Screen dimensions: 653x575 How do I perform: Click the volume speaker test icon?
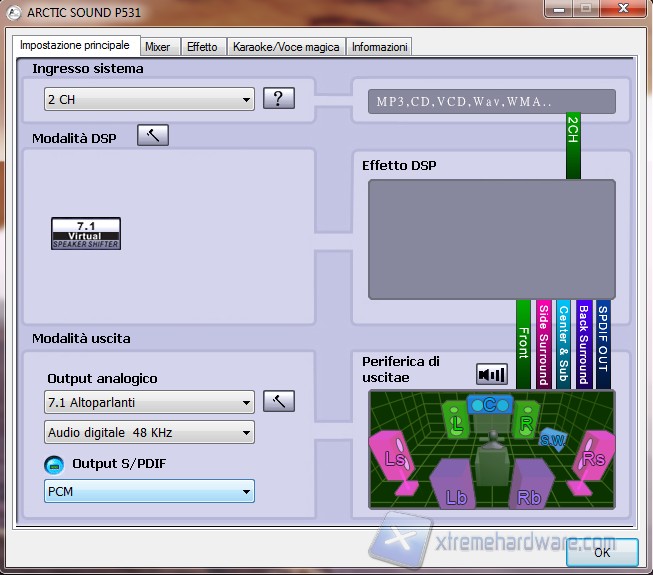pos(492,375)
